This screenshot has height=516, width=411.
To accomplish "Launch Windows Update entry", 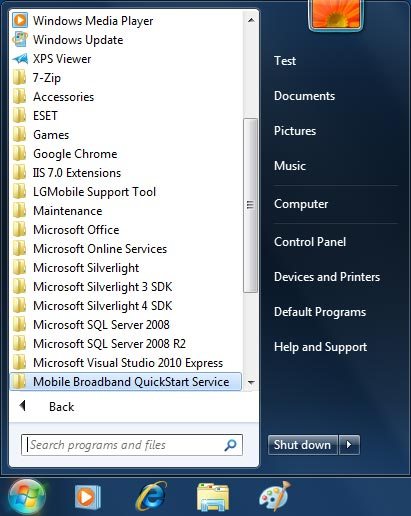I will [126, 40].
